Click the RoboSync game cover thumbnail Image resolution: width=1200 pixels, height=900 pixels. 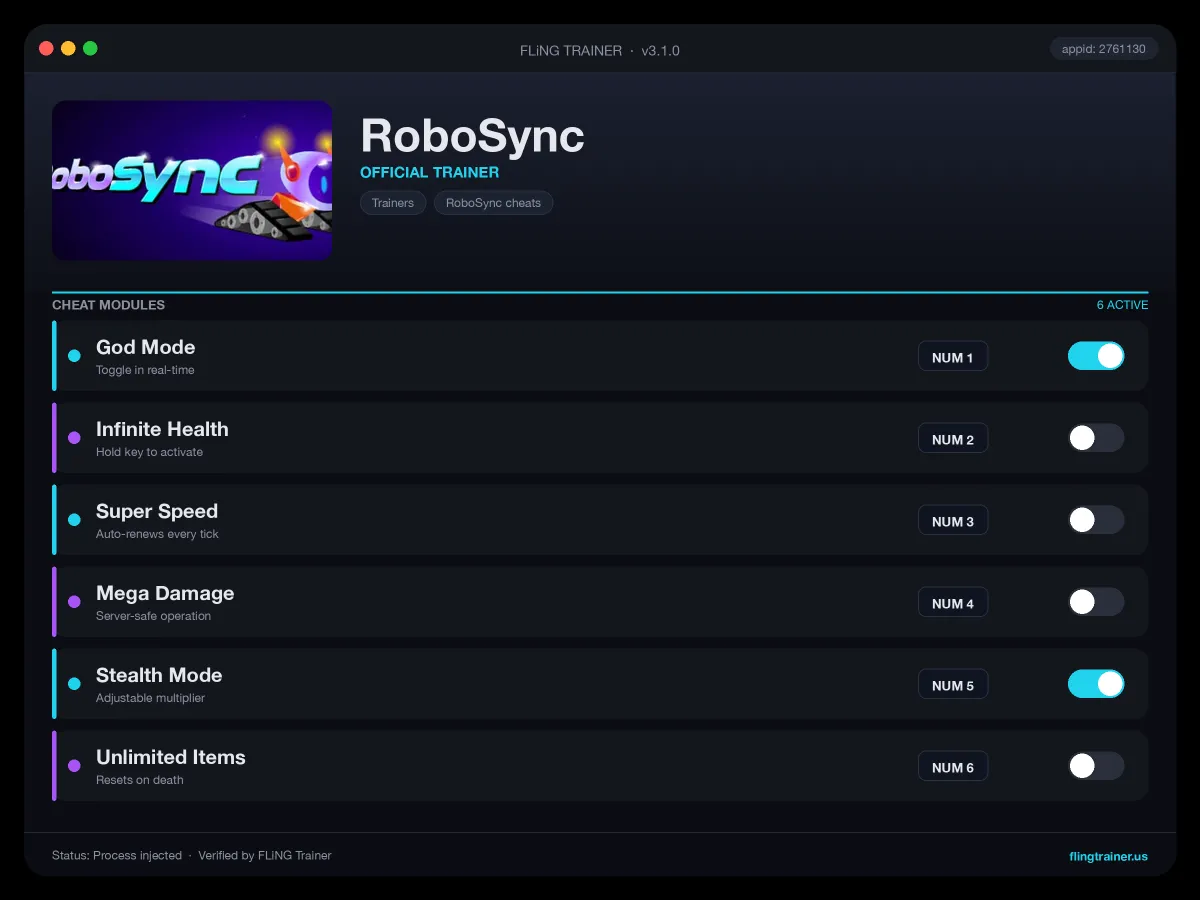click(x=192, y=180)
